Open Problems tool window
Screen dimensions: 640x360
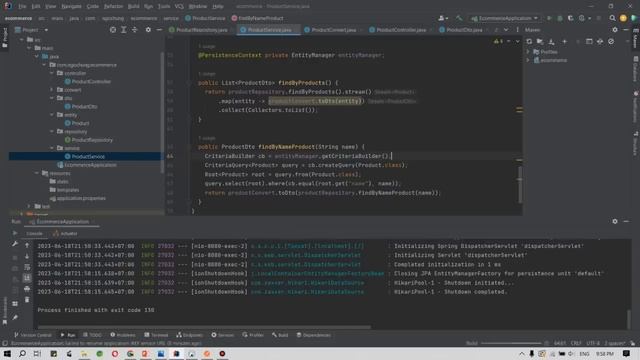point(123,335)
